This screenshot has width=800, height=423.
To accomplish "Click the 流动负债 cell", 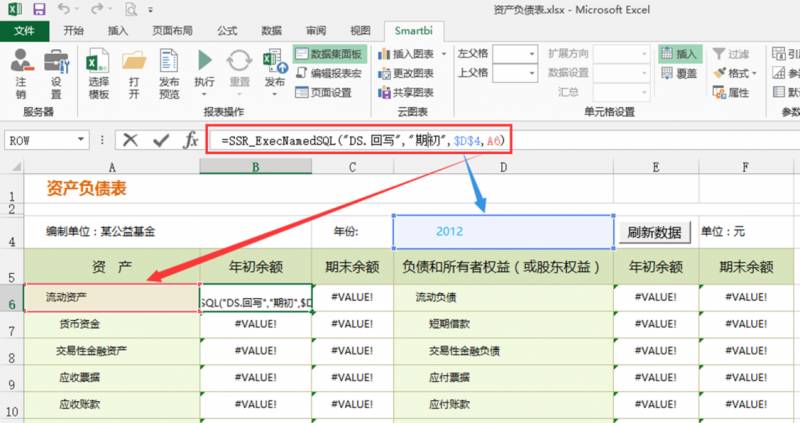I will click(x=503, y=297).
